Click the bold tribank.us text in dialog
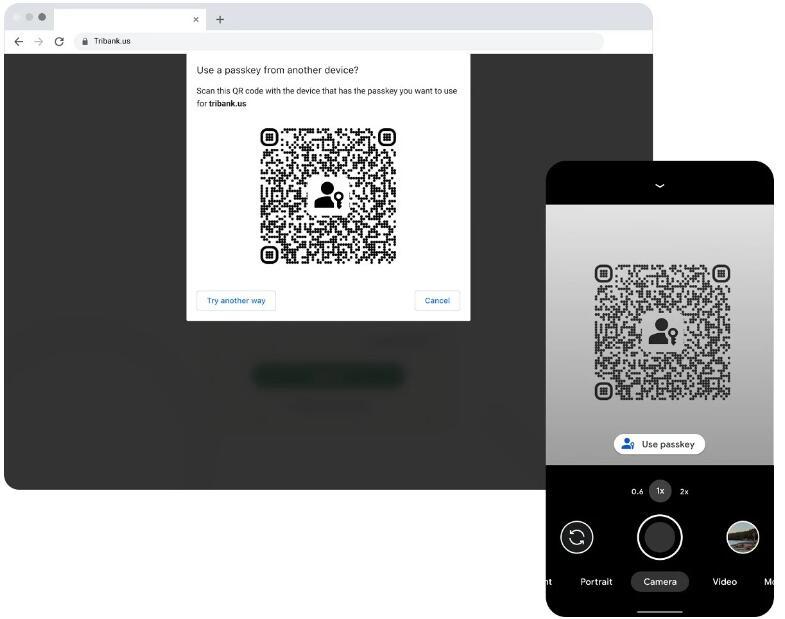The height and width of the screenshot is (619, 785). [227, 104]
